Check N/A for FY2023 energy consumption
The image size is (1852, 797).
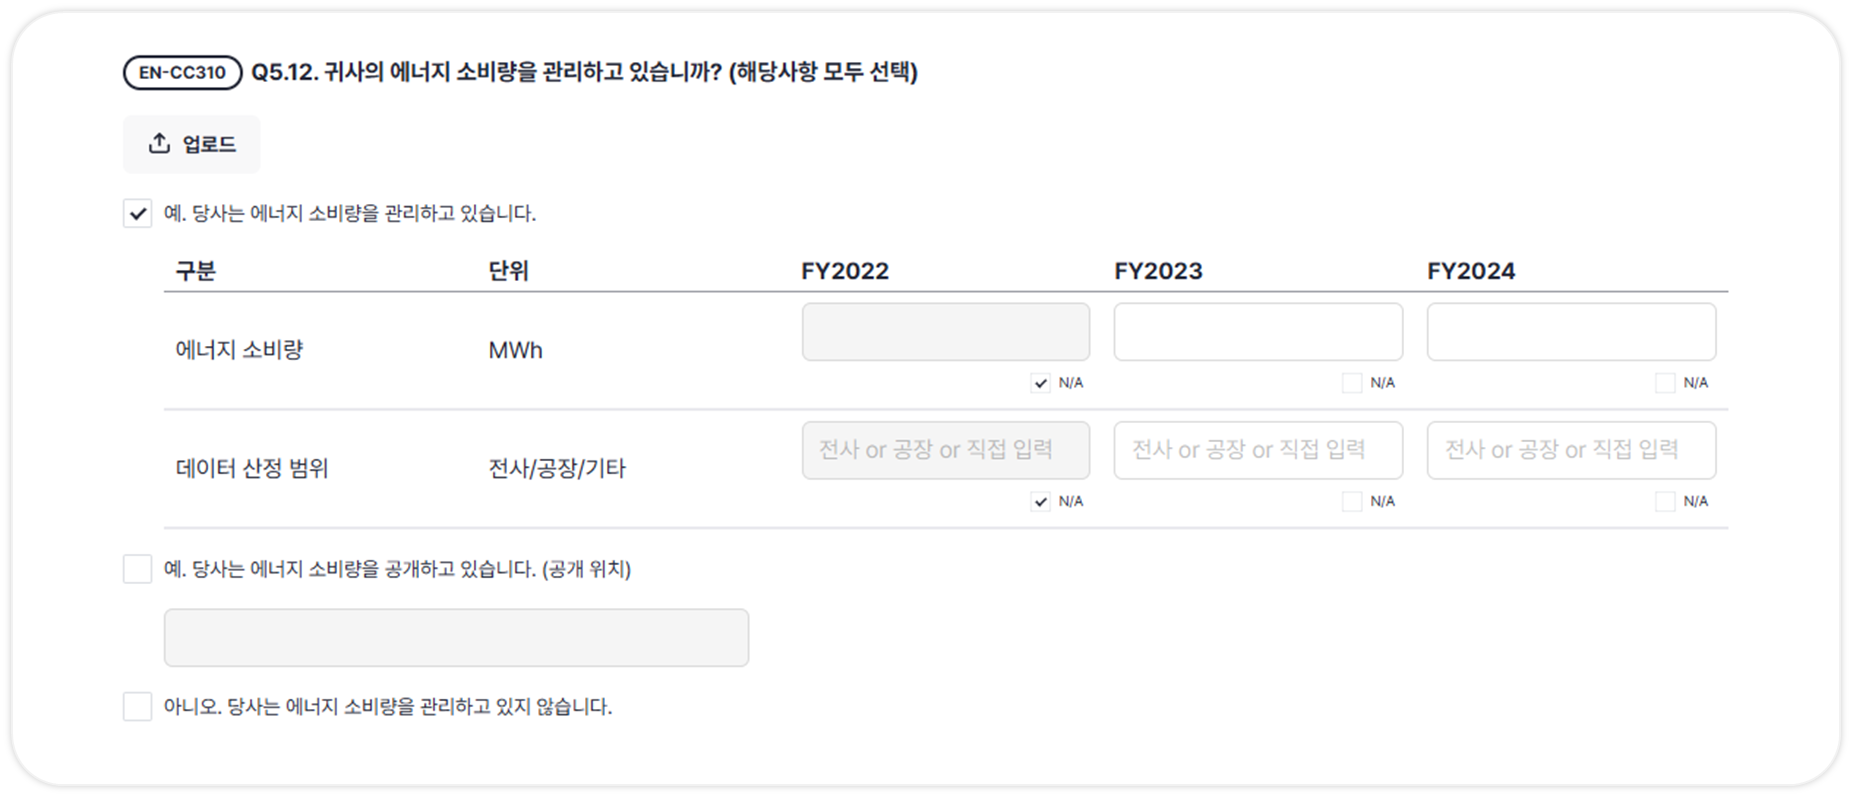tap(1352, 383)
